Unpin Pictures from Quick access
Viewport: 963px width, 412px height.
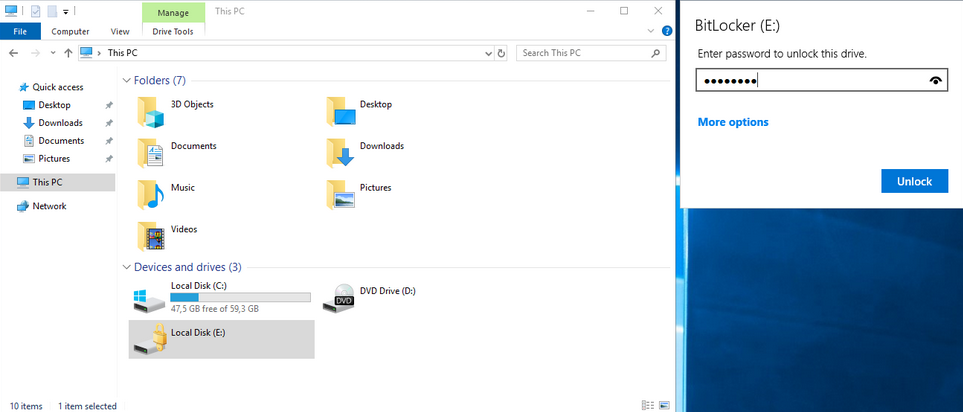point(109,158)
